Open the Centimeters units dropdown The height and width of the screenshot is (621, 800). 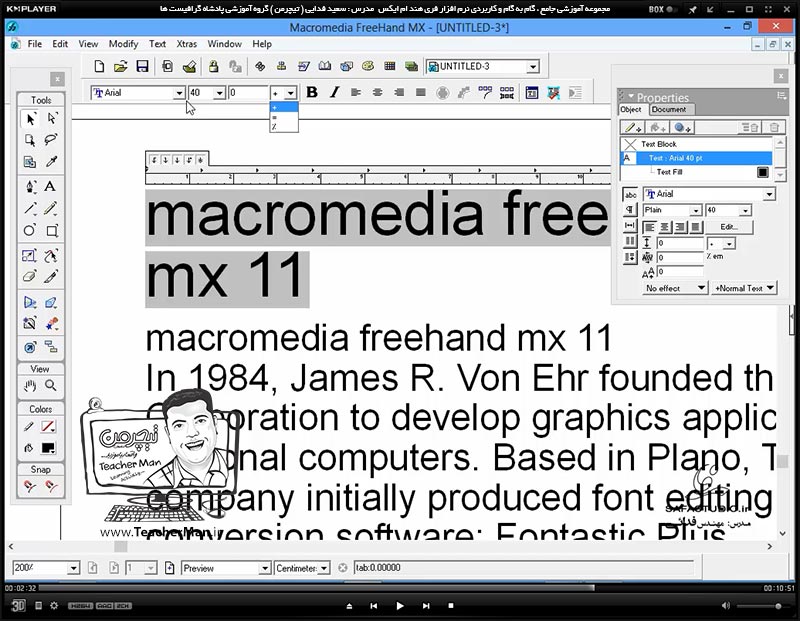[x=324, y=568]
